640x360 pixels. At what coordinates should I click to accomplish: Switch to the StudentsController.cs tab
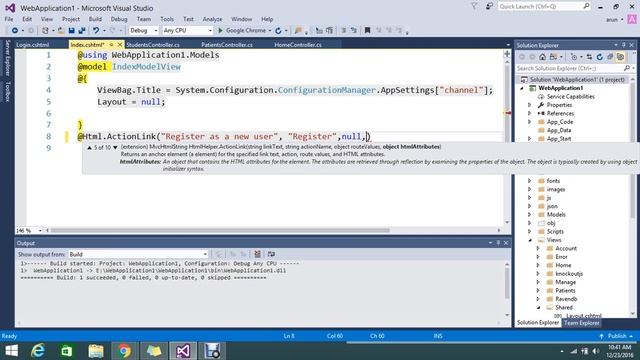[153, 45]
